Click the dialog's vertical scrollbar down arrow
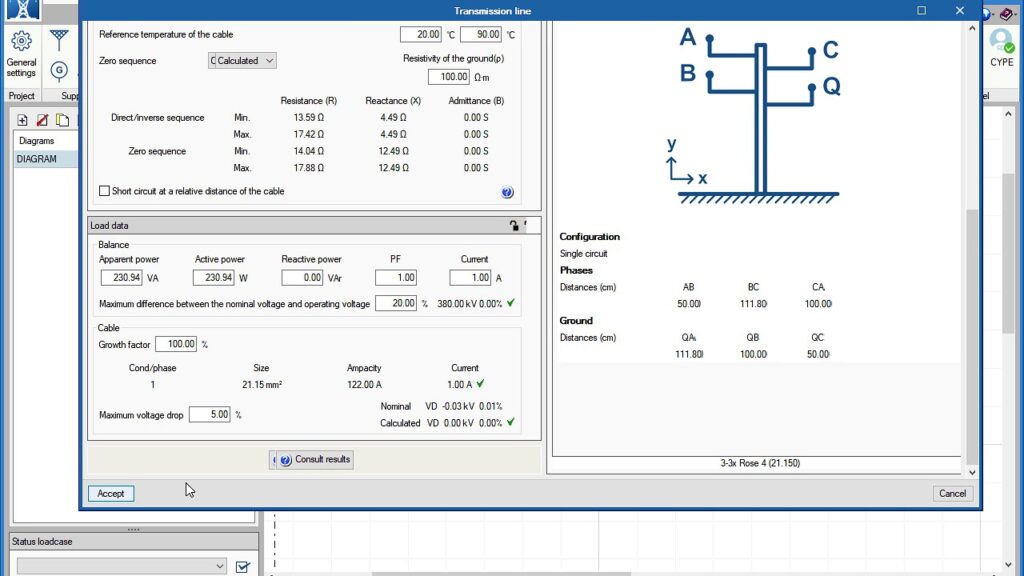1024x576 pixels. coord(973,472)
